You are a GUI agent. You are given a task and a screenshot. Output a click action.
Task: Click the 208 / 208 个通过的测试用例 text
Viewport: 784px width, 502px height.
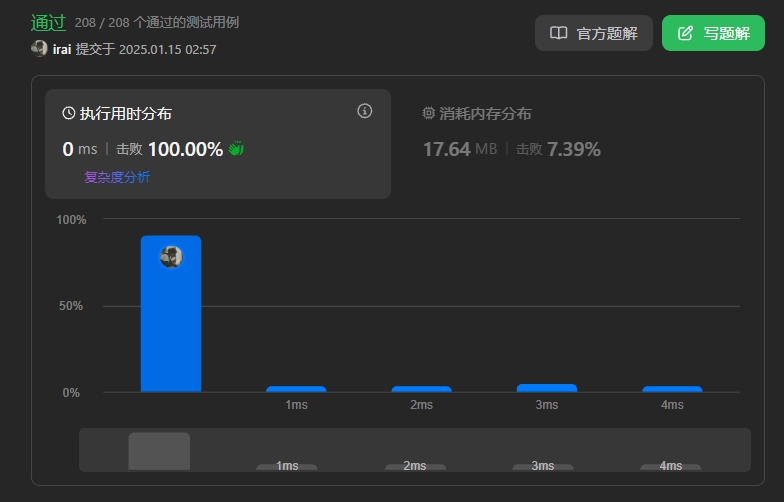click(x=156, y=22)
